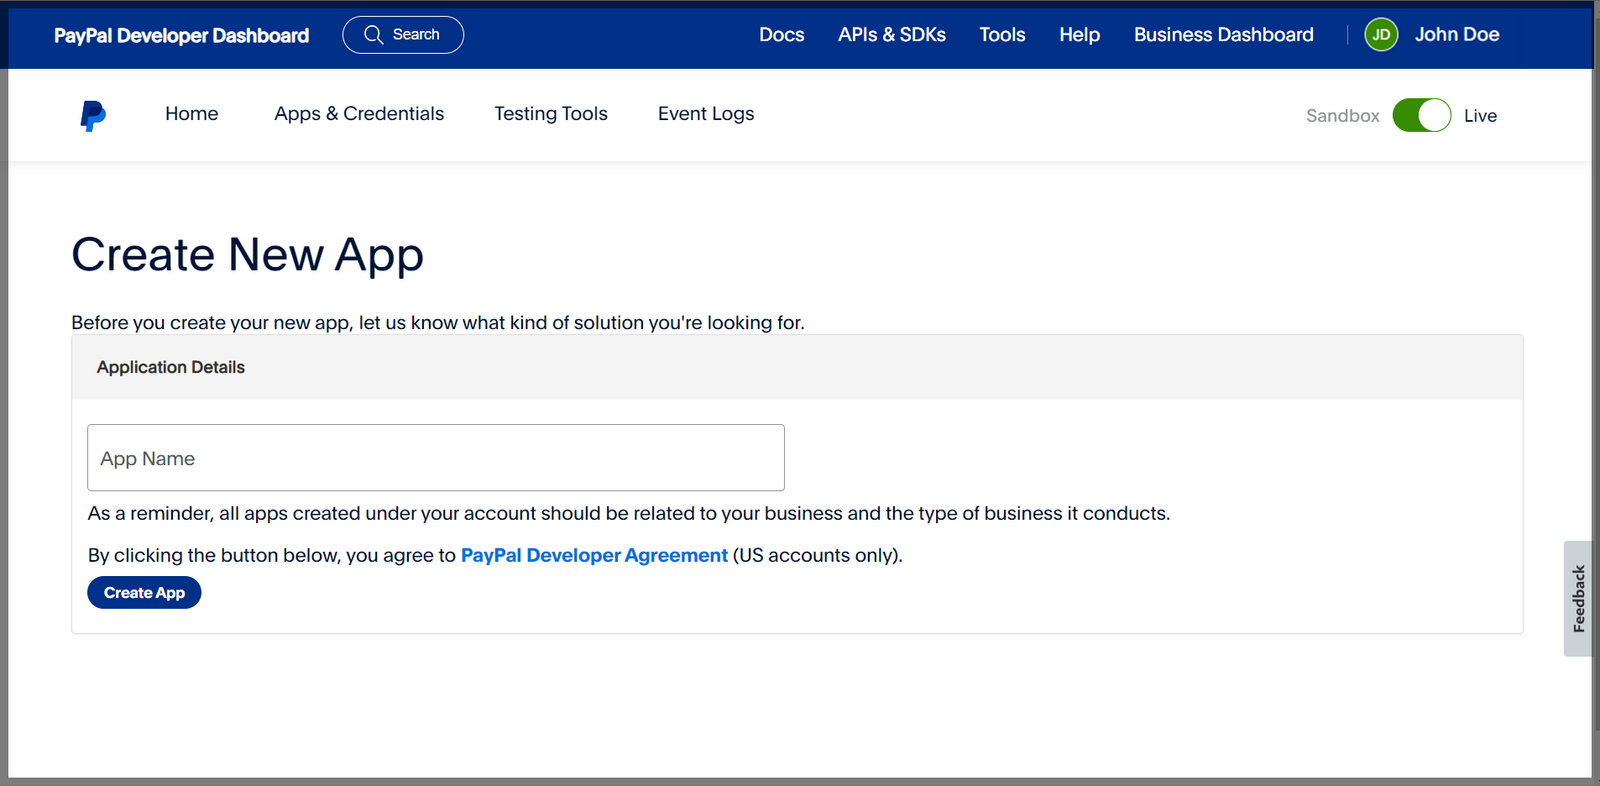Open the PayPal Developer Agreement link
This screenshot has width=1600, height=786.
[594, 555]
